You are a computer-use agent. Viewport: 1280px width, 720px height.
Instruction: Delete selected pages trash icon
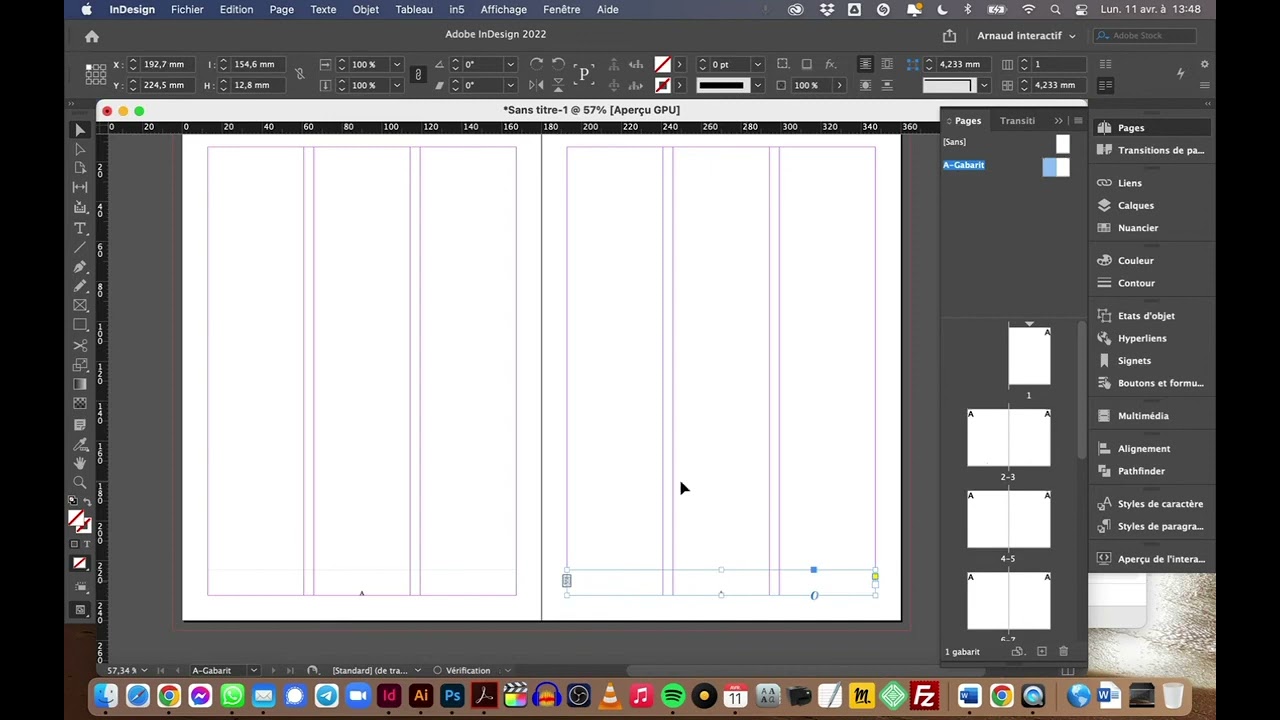point(1063,652)
